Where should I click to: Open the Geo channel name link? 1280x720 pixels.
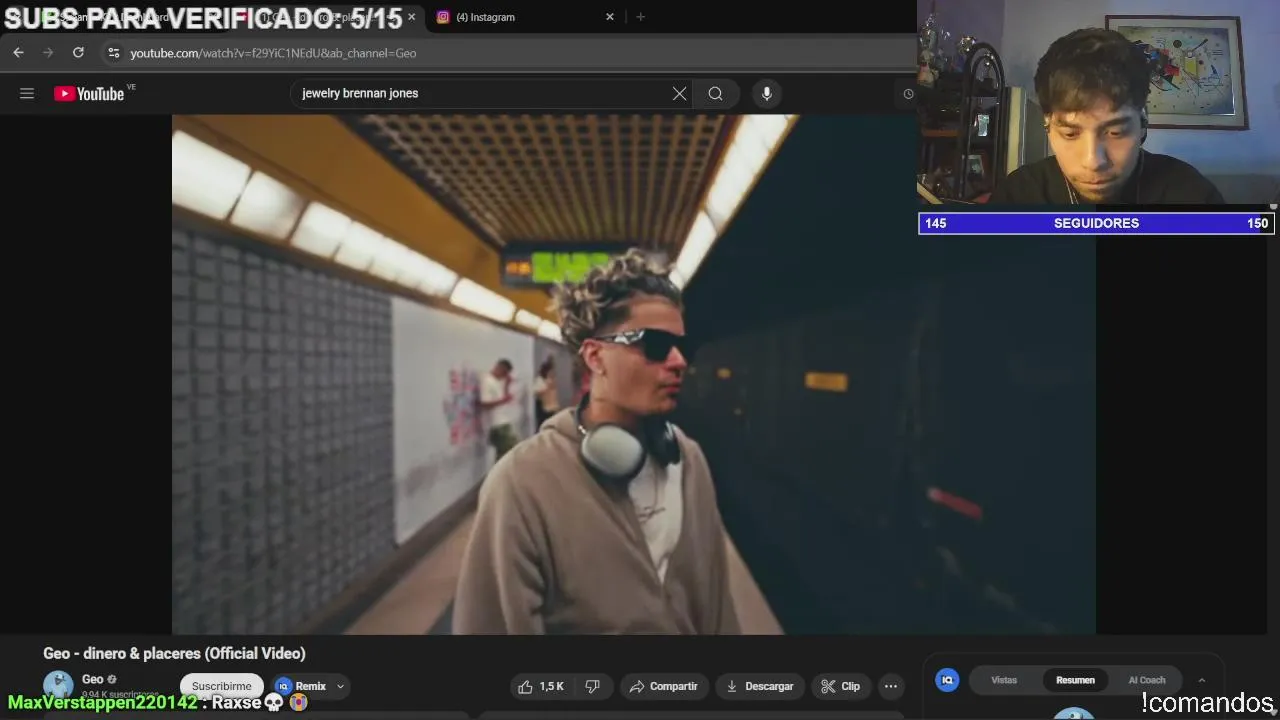click(92, 679)
